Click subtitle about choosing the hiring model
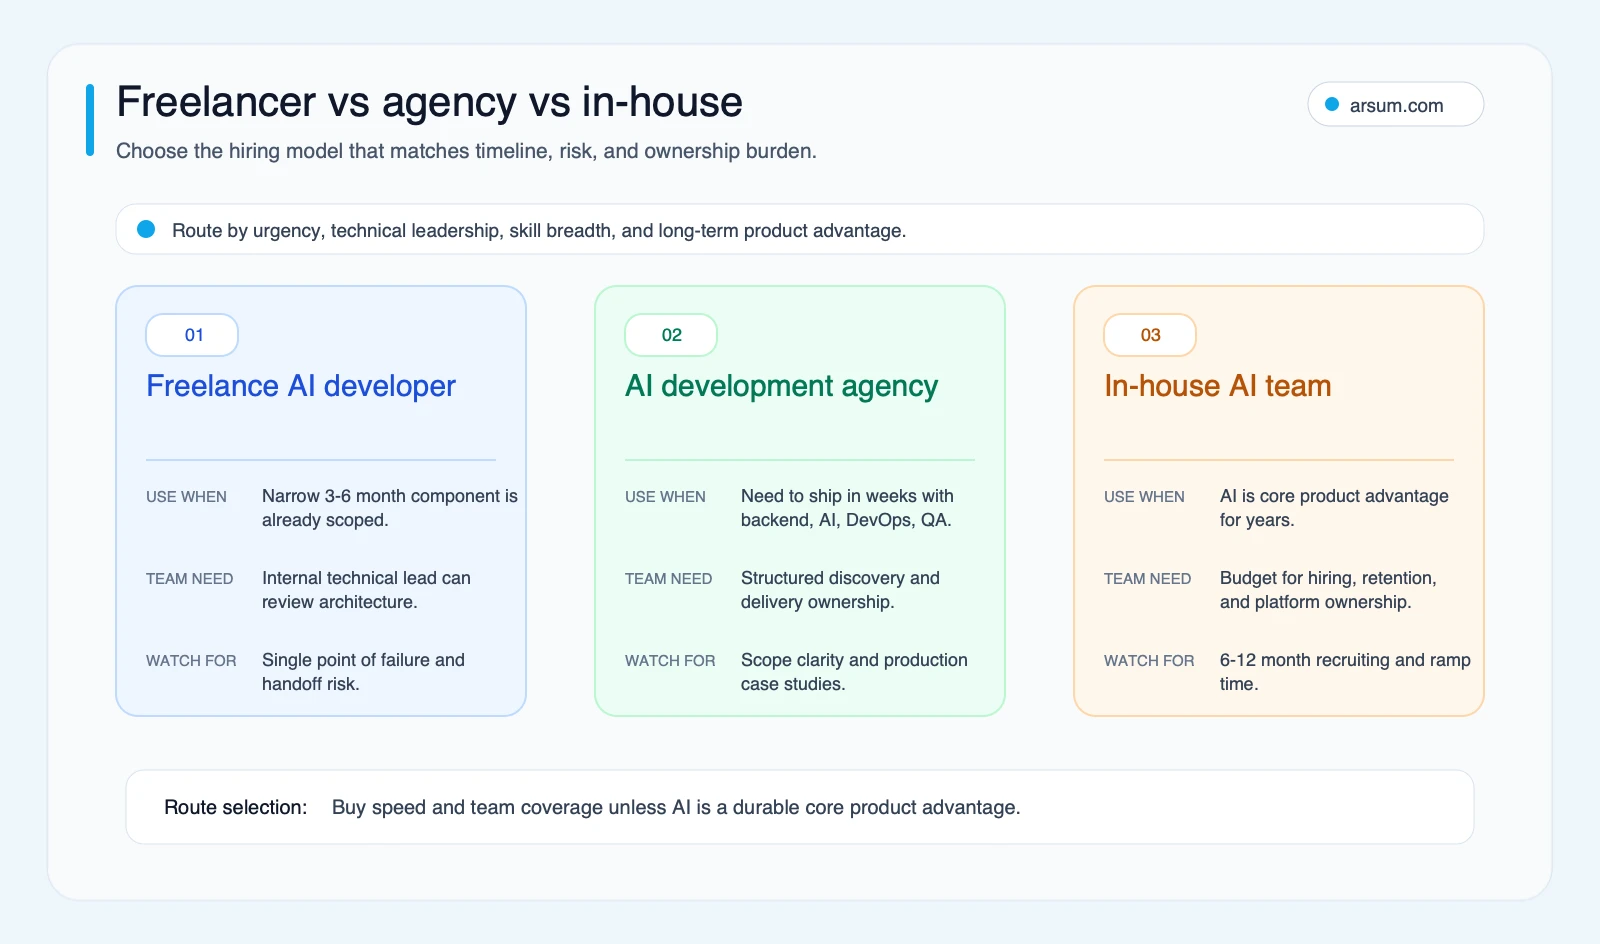Image resolution: width=1600 pixels, height=944 pixels. 466,151
